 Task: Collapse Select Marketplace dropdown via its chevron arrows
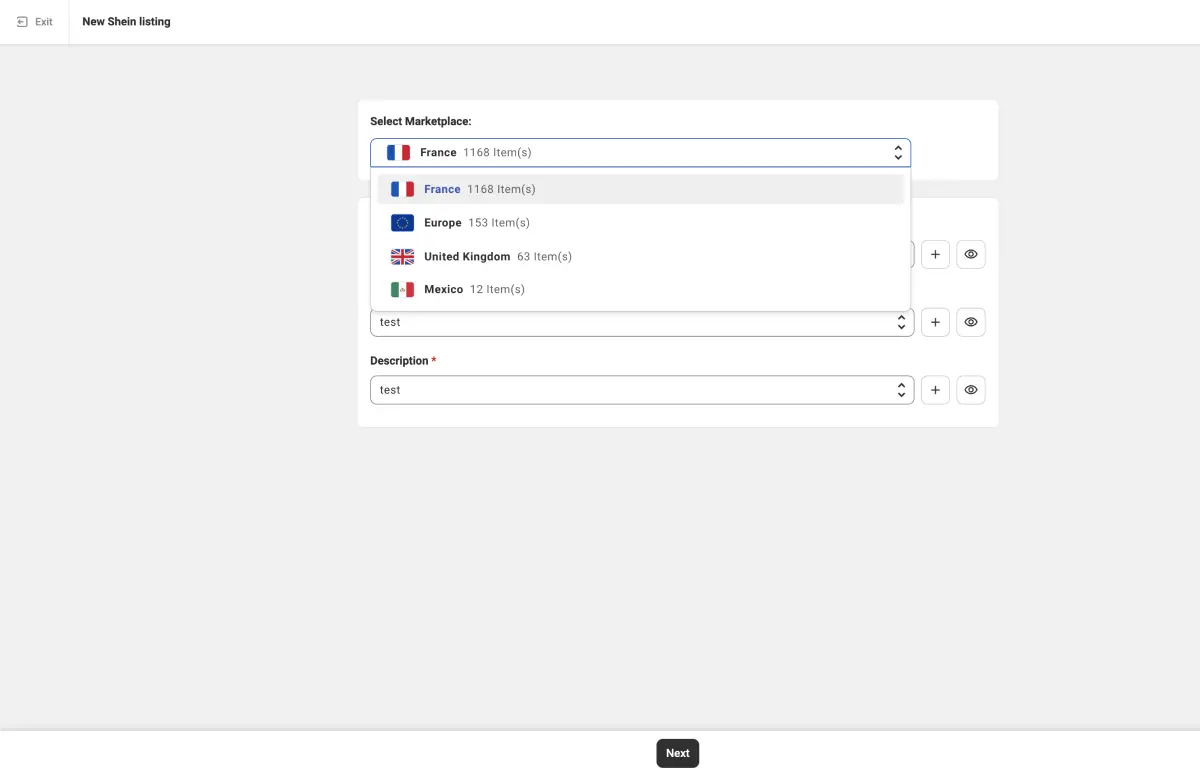click(x=897, y=153)
